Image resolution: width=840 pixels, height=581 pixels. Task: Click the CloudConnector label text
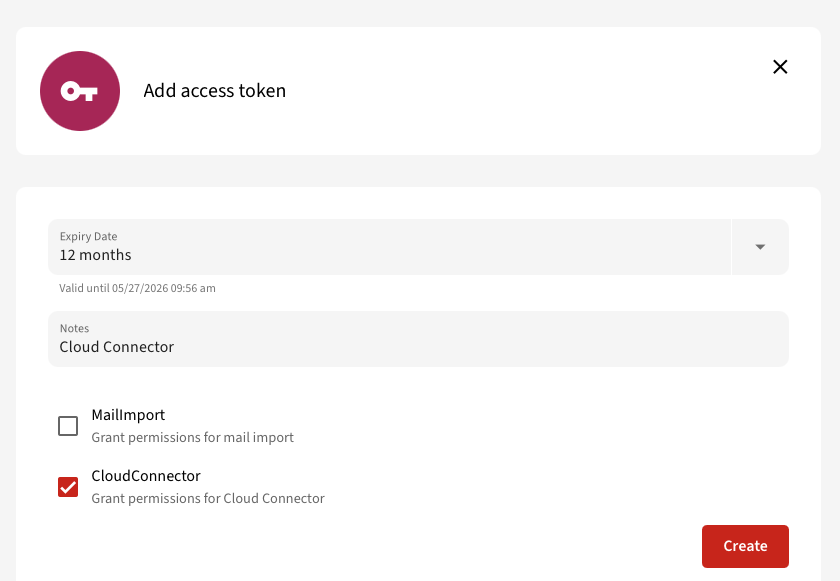(146, 476)
